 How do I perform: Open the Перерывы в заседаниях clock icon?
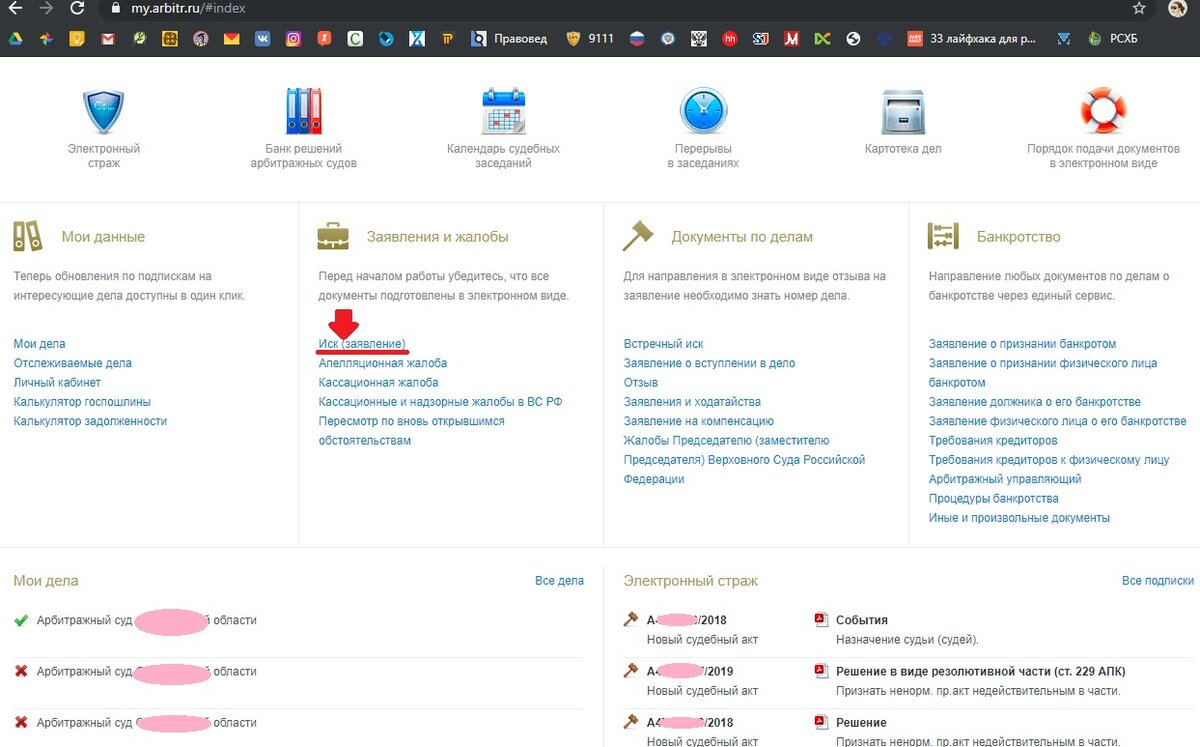[703, 111]
